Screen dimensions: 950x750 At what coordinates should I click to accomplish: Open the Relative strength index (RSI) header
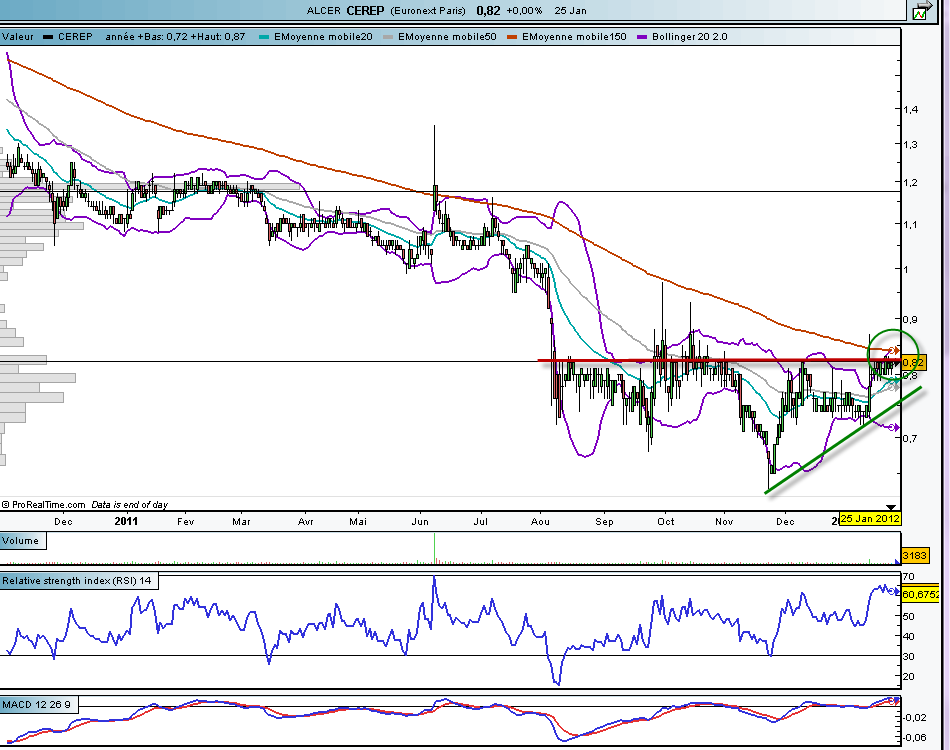(77, 580)
